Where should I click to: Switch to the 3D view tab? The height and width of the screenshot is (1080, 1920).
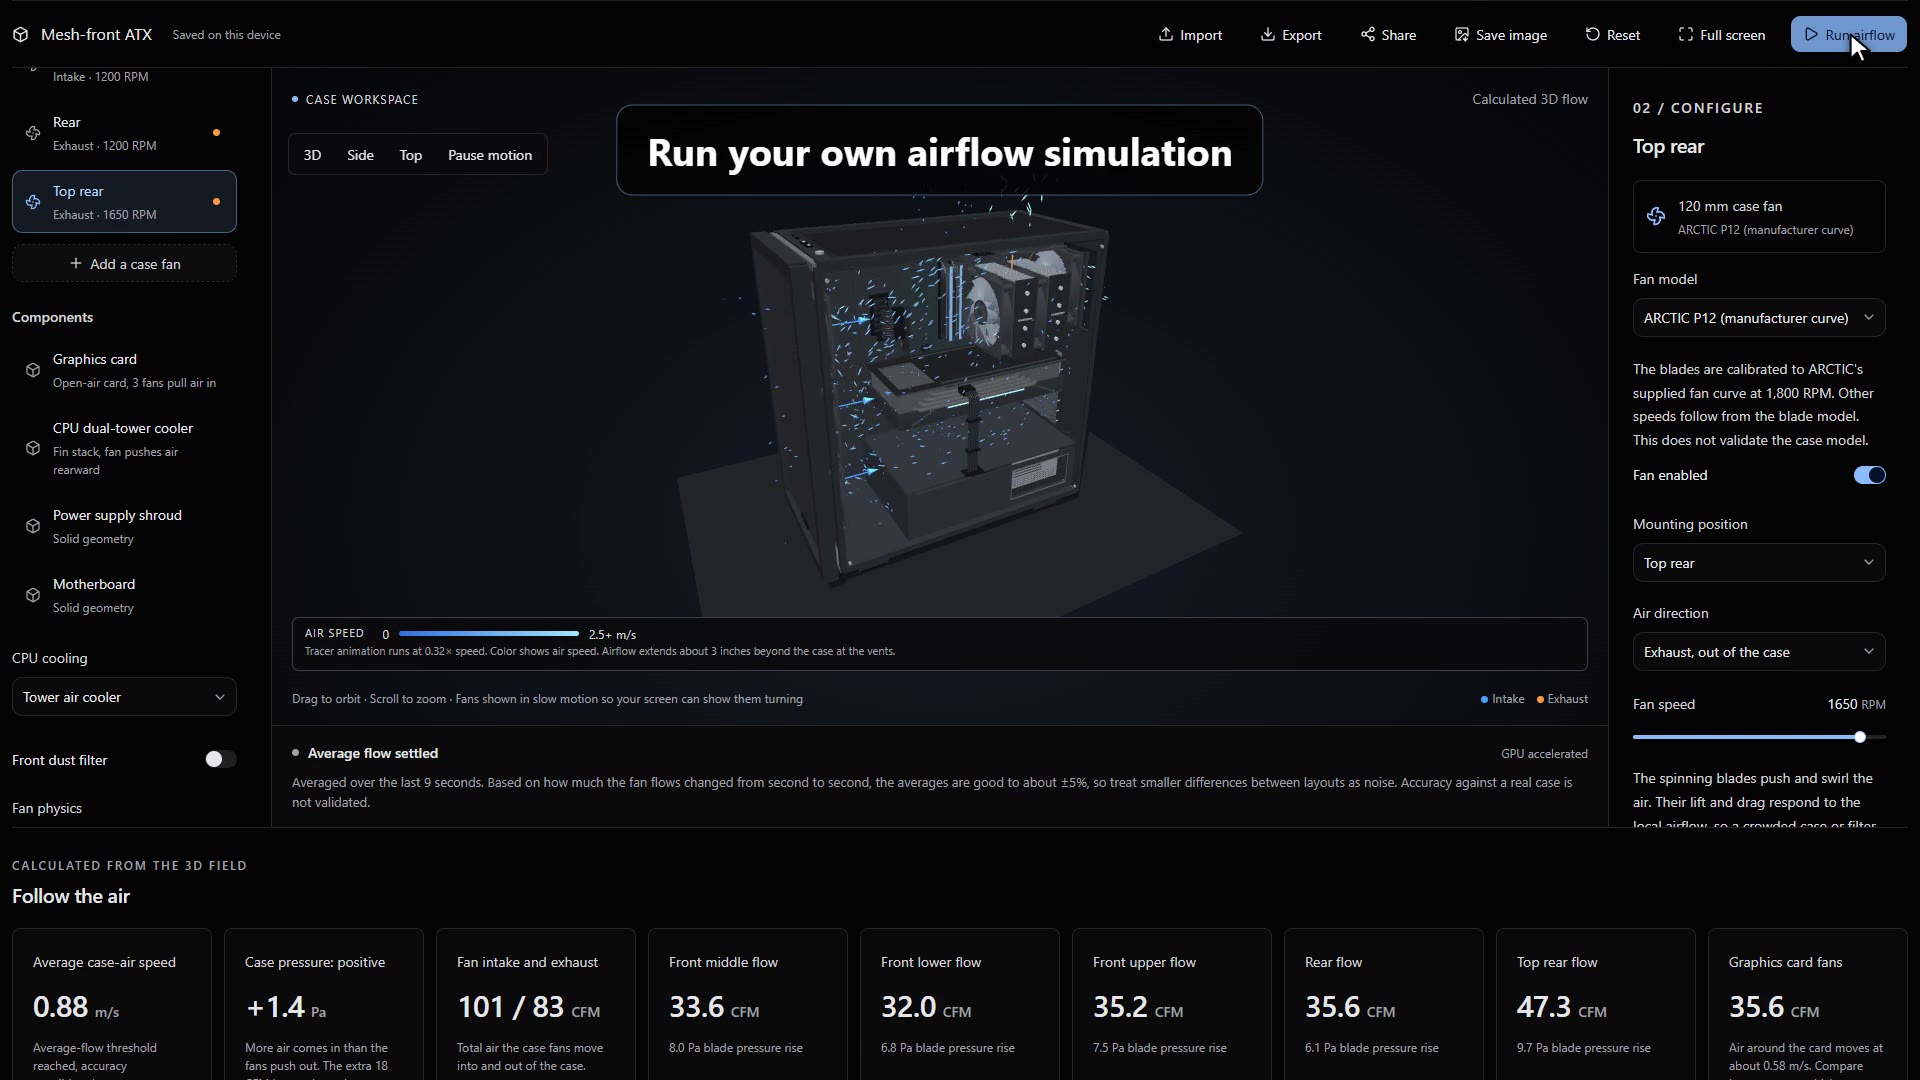coord(312,155)
